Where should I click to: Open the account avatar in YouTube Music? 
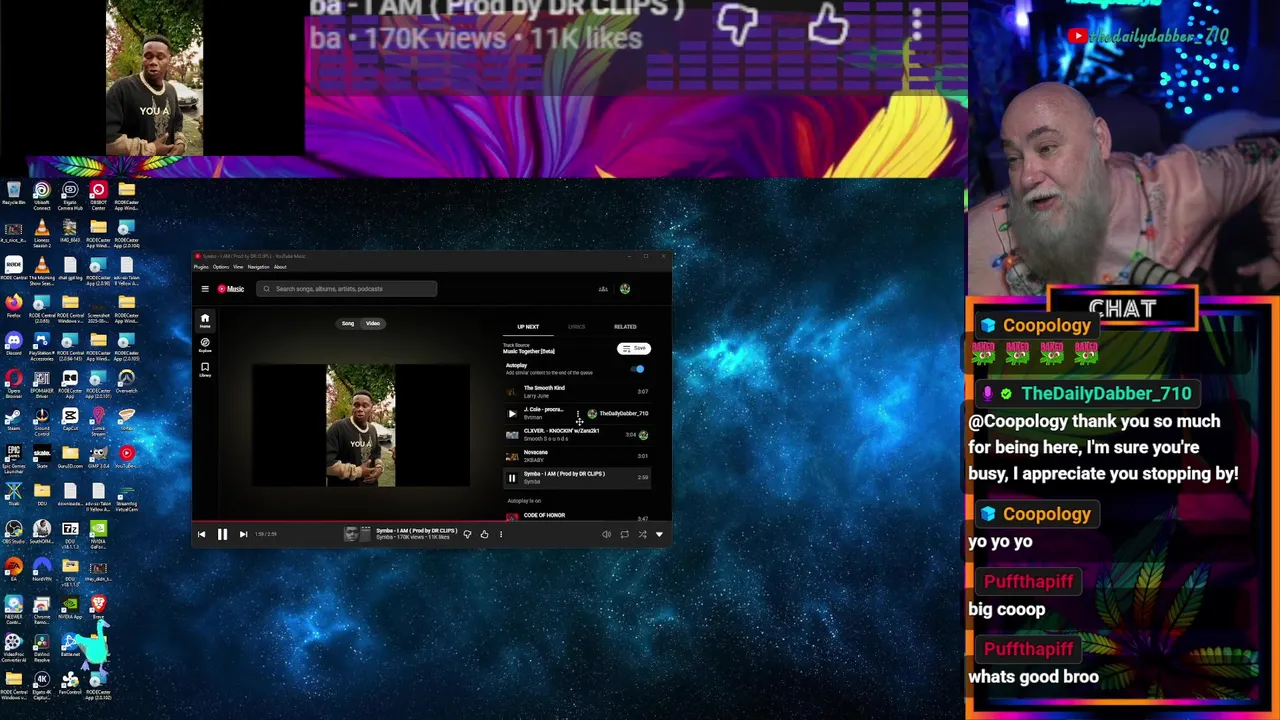click(625, 289)
